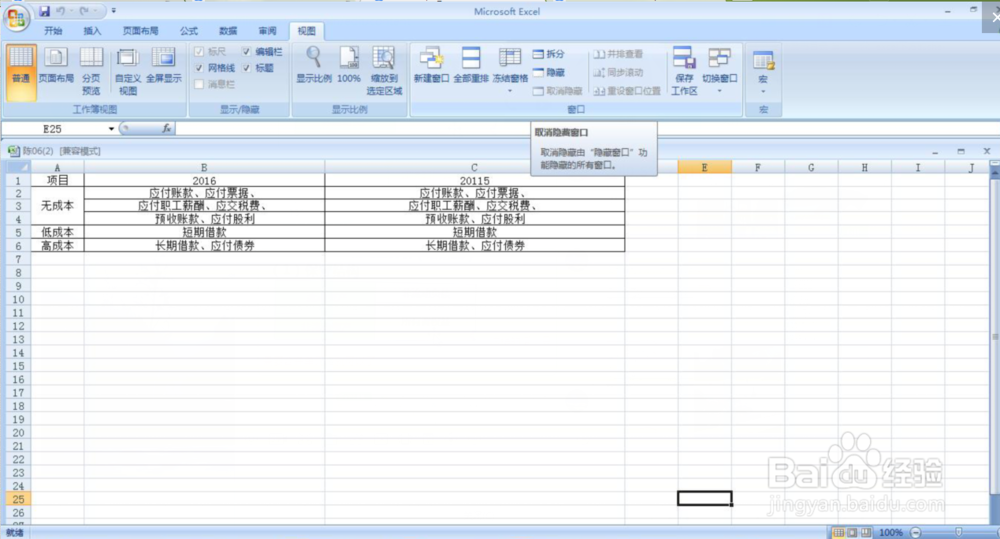Open the View (视图) tab
The height and width of the screenshot is (539, 1000).
point(306,31)
